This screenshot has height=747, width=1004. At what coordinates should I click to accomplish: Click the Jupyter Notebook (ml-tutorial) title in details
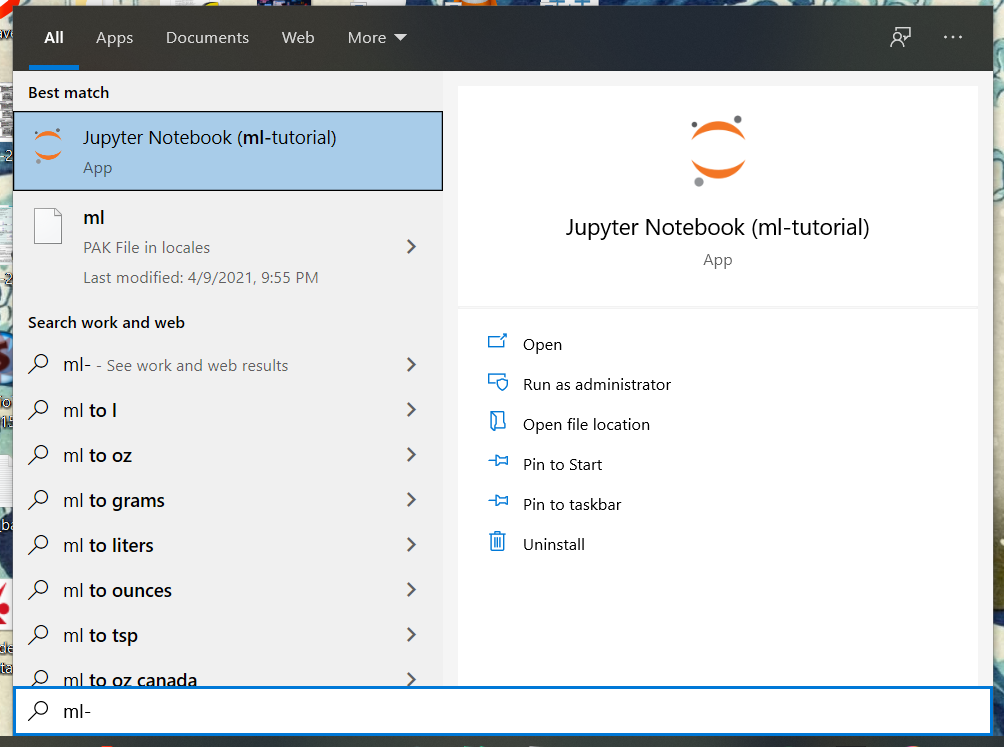point(717,227)
